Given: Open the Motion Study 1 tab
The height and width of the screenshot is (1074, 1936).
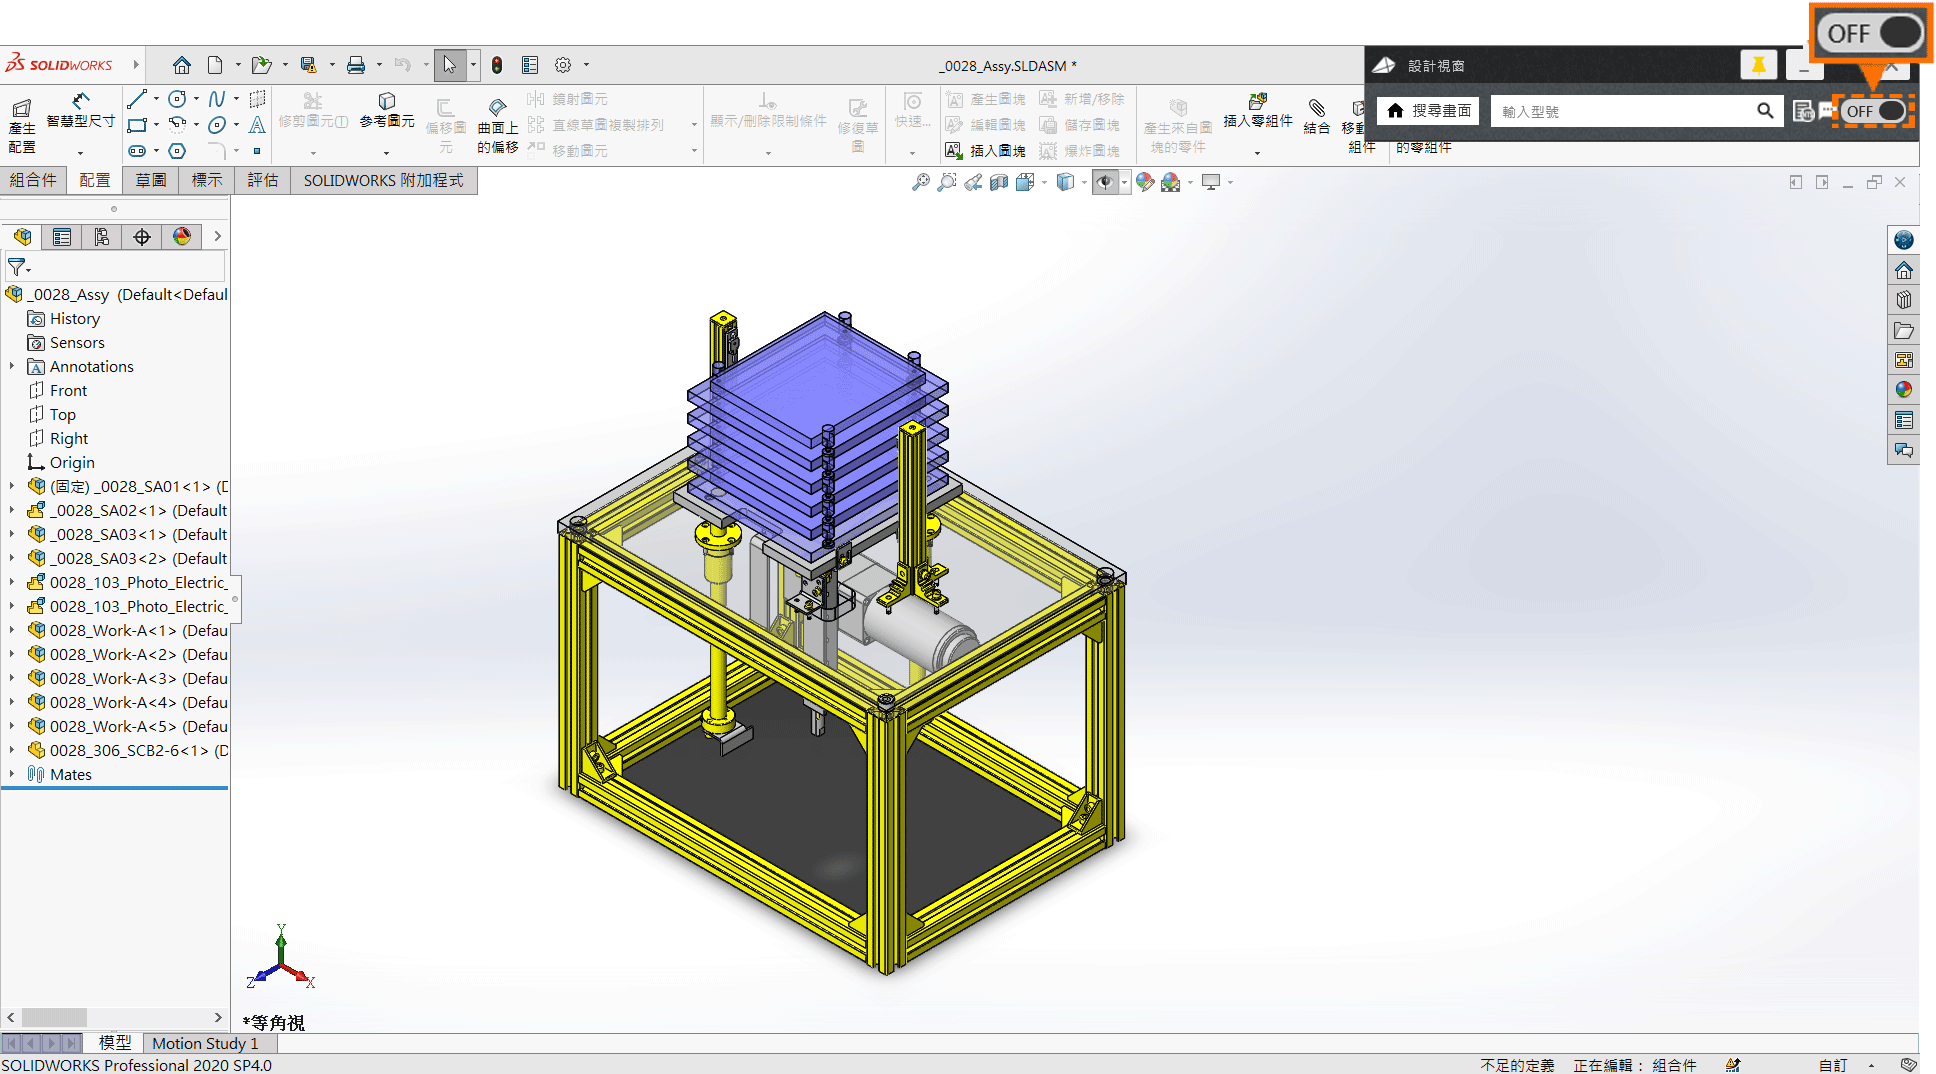Looking at the screenshot, I should pos(204,1043).
